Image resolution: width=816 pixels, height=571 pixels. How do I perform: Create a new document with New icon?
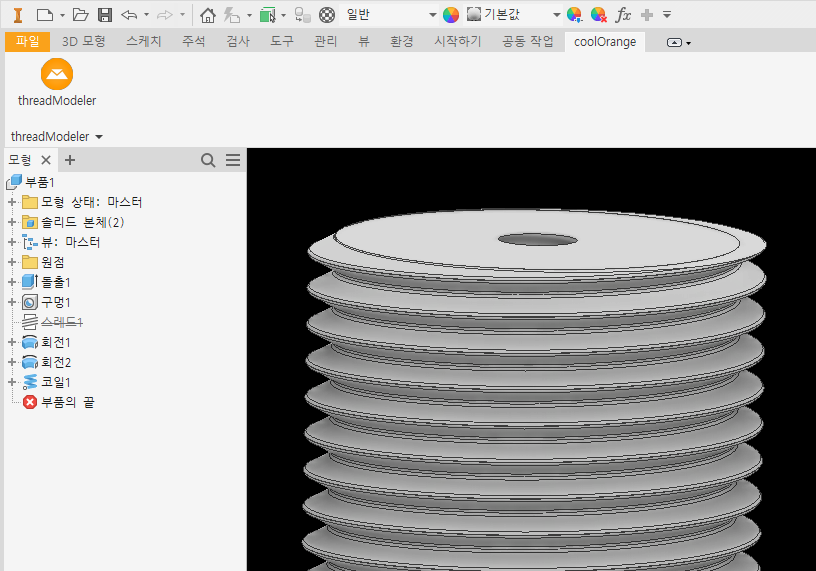pos(45,15)
